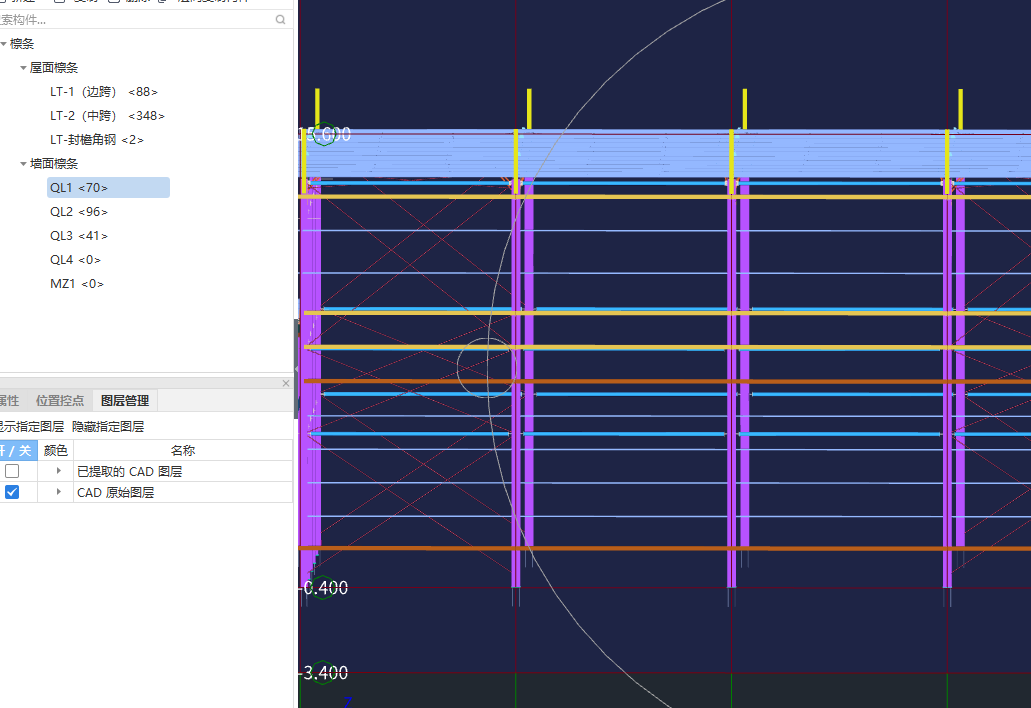Click the 名称 column header
1031x708 pixels.
(x=183, y=450)
